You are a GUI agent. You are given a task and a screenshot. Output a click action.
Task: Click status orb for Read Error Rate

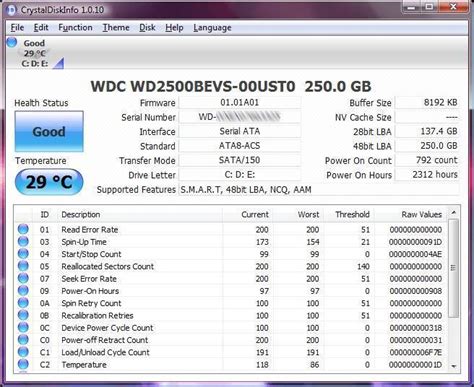coord(23,229)
